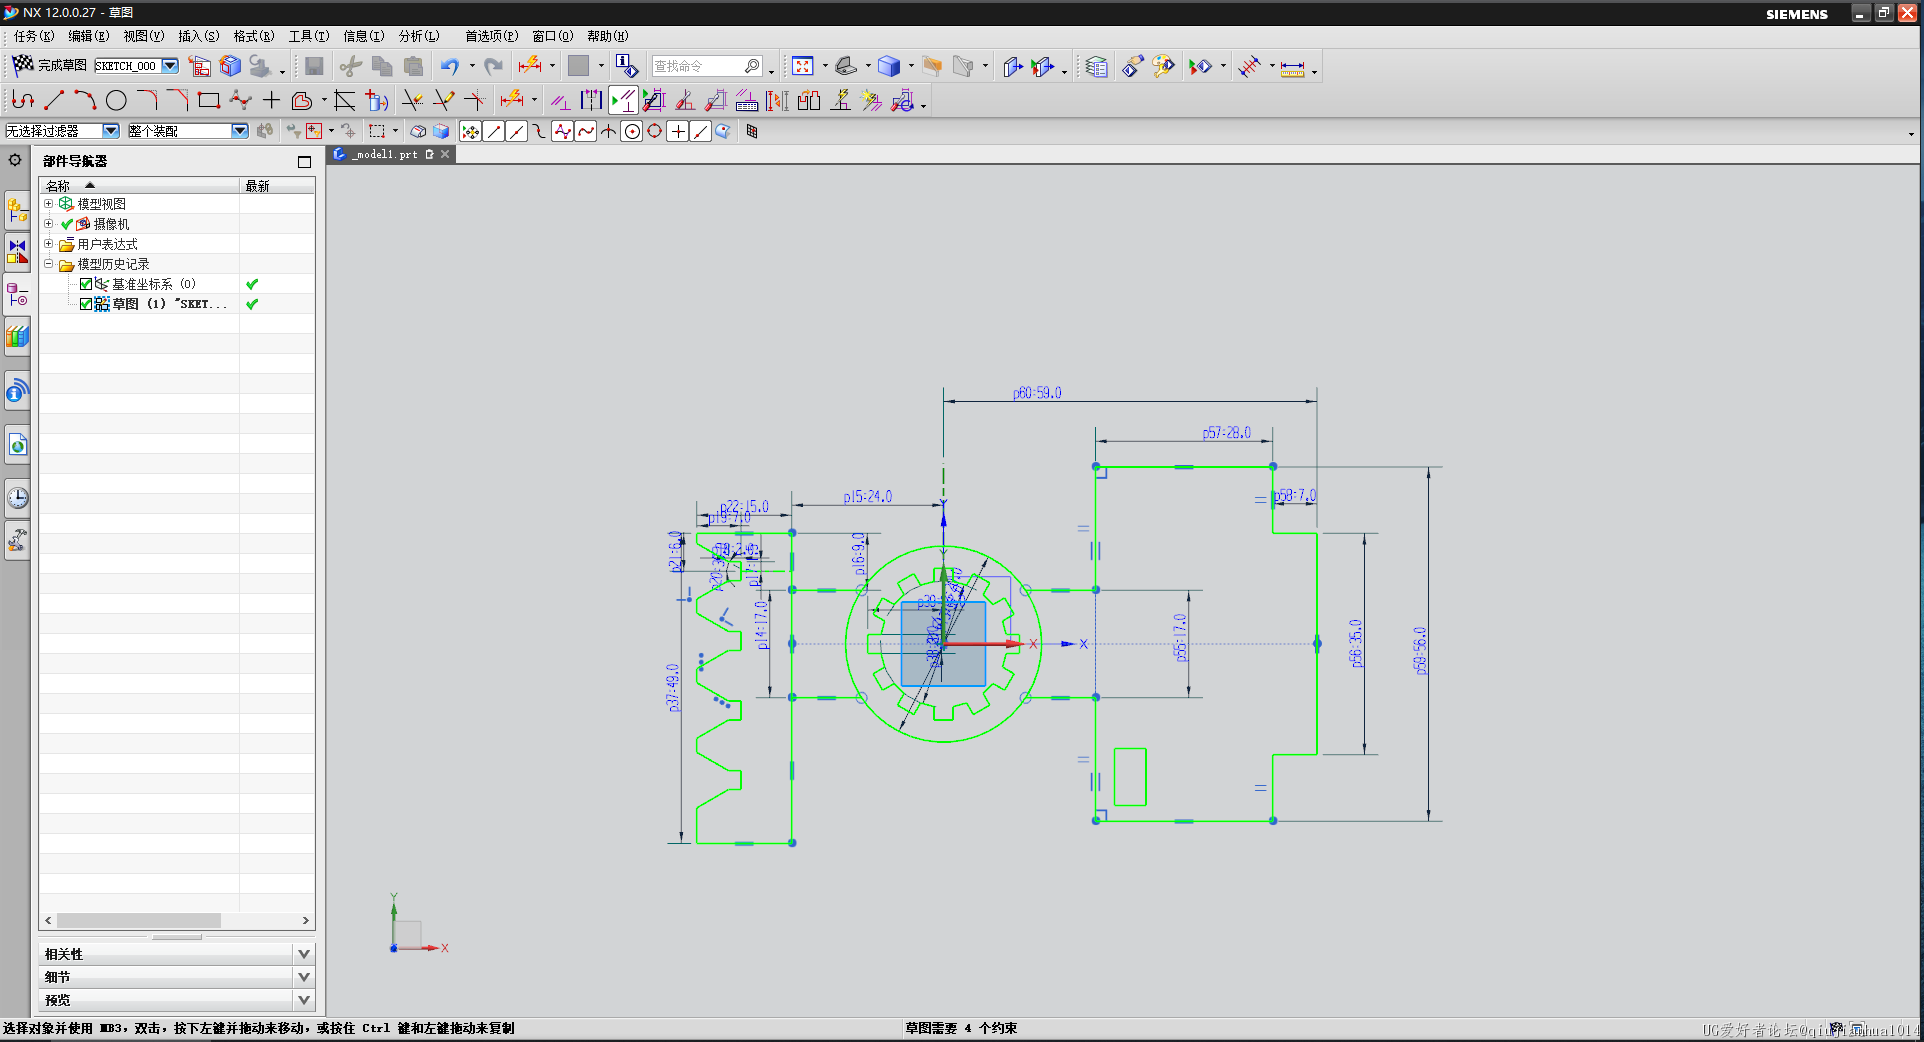The image size is (1924, 1042).
Task: Select the Offset Curve tool
Action: [x=302, y=100]
